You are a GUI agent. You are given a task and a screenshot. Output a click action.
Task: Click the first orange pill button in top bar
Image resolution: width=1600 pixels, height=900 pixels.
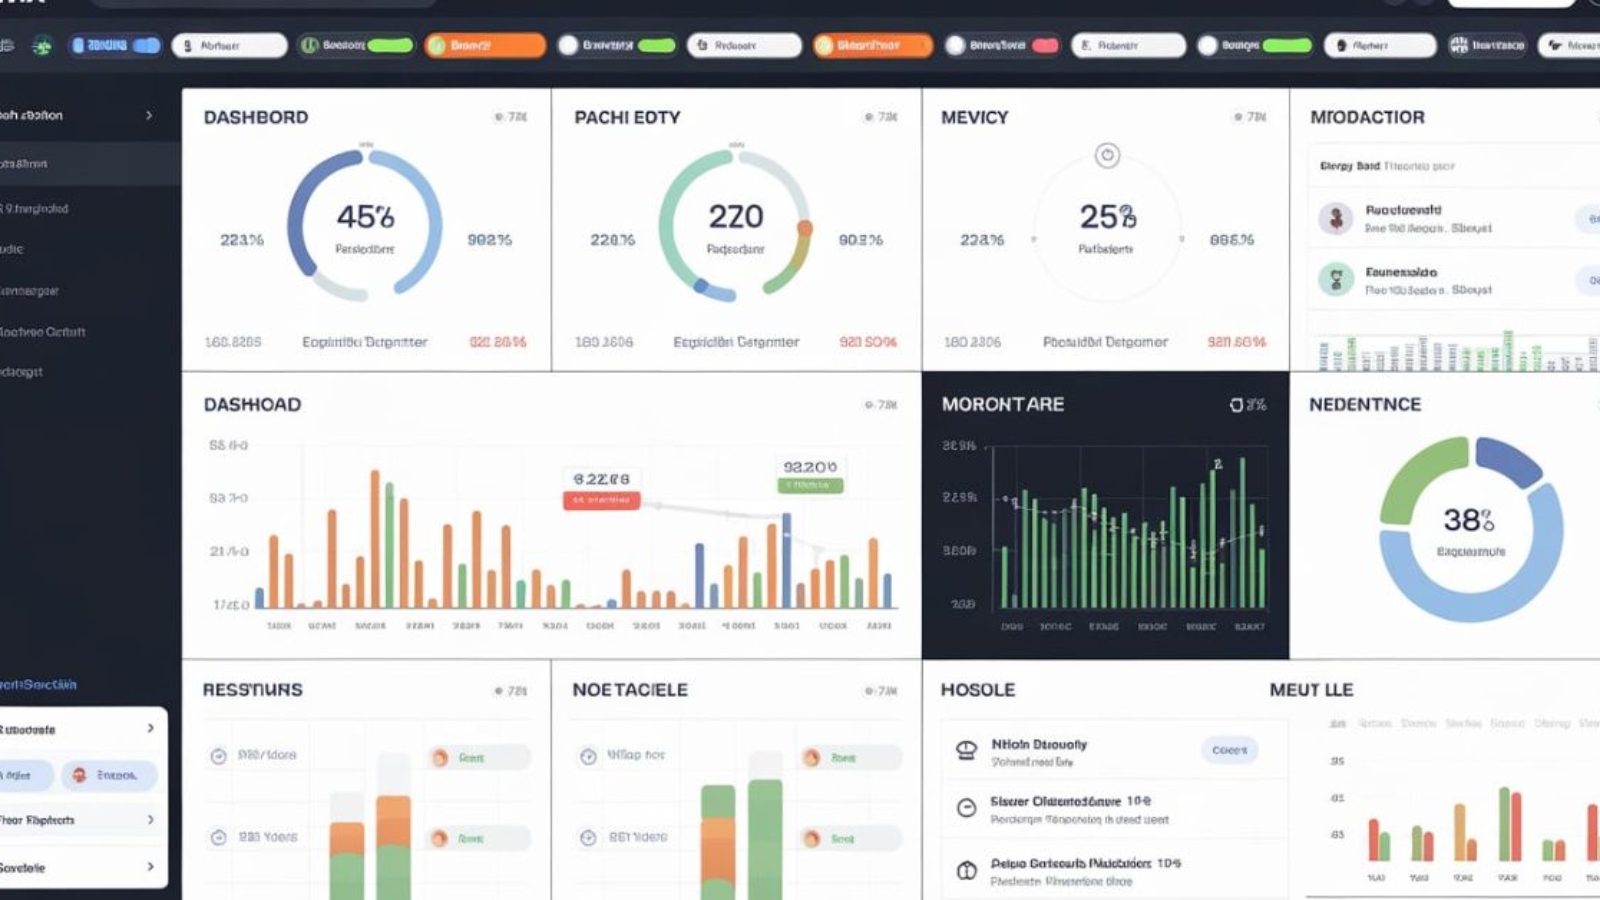[x=485, y=45]
